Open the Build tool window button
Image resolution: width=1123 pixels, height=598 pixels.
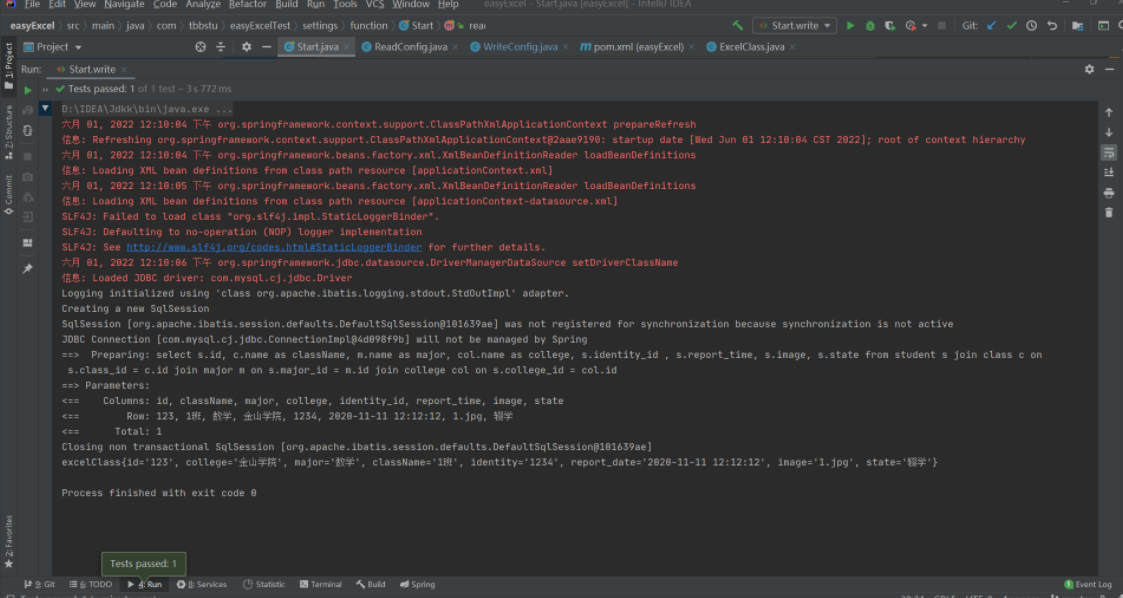[371, 584]
